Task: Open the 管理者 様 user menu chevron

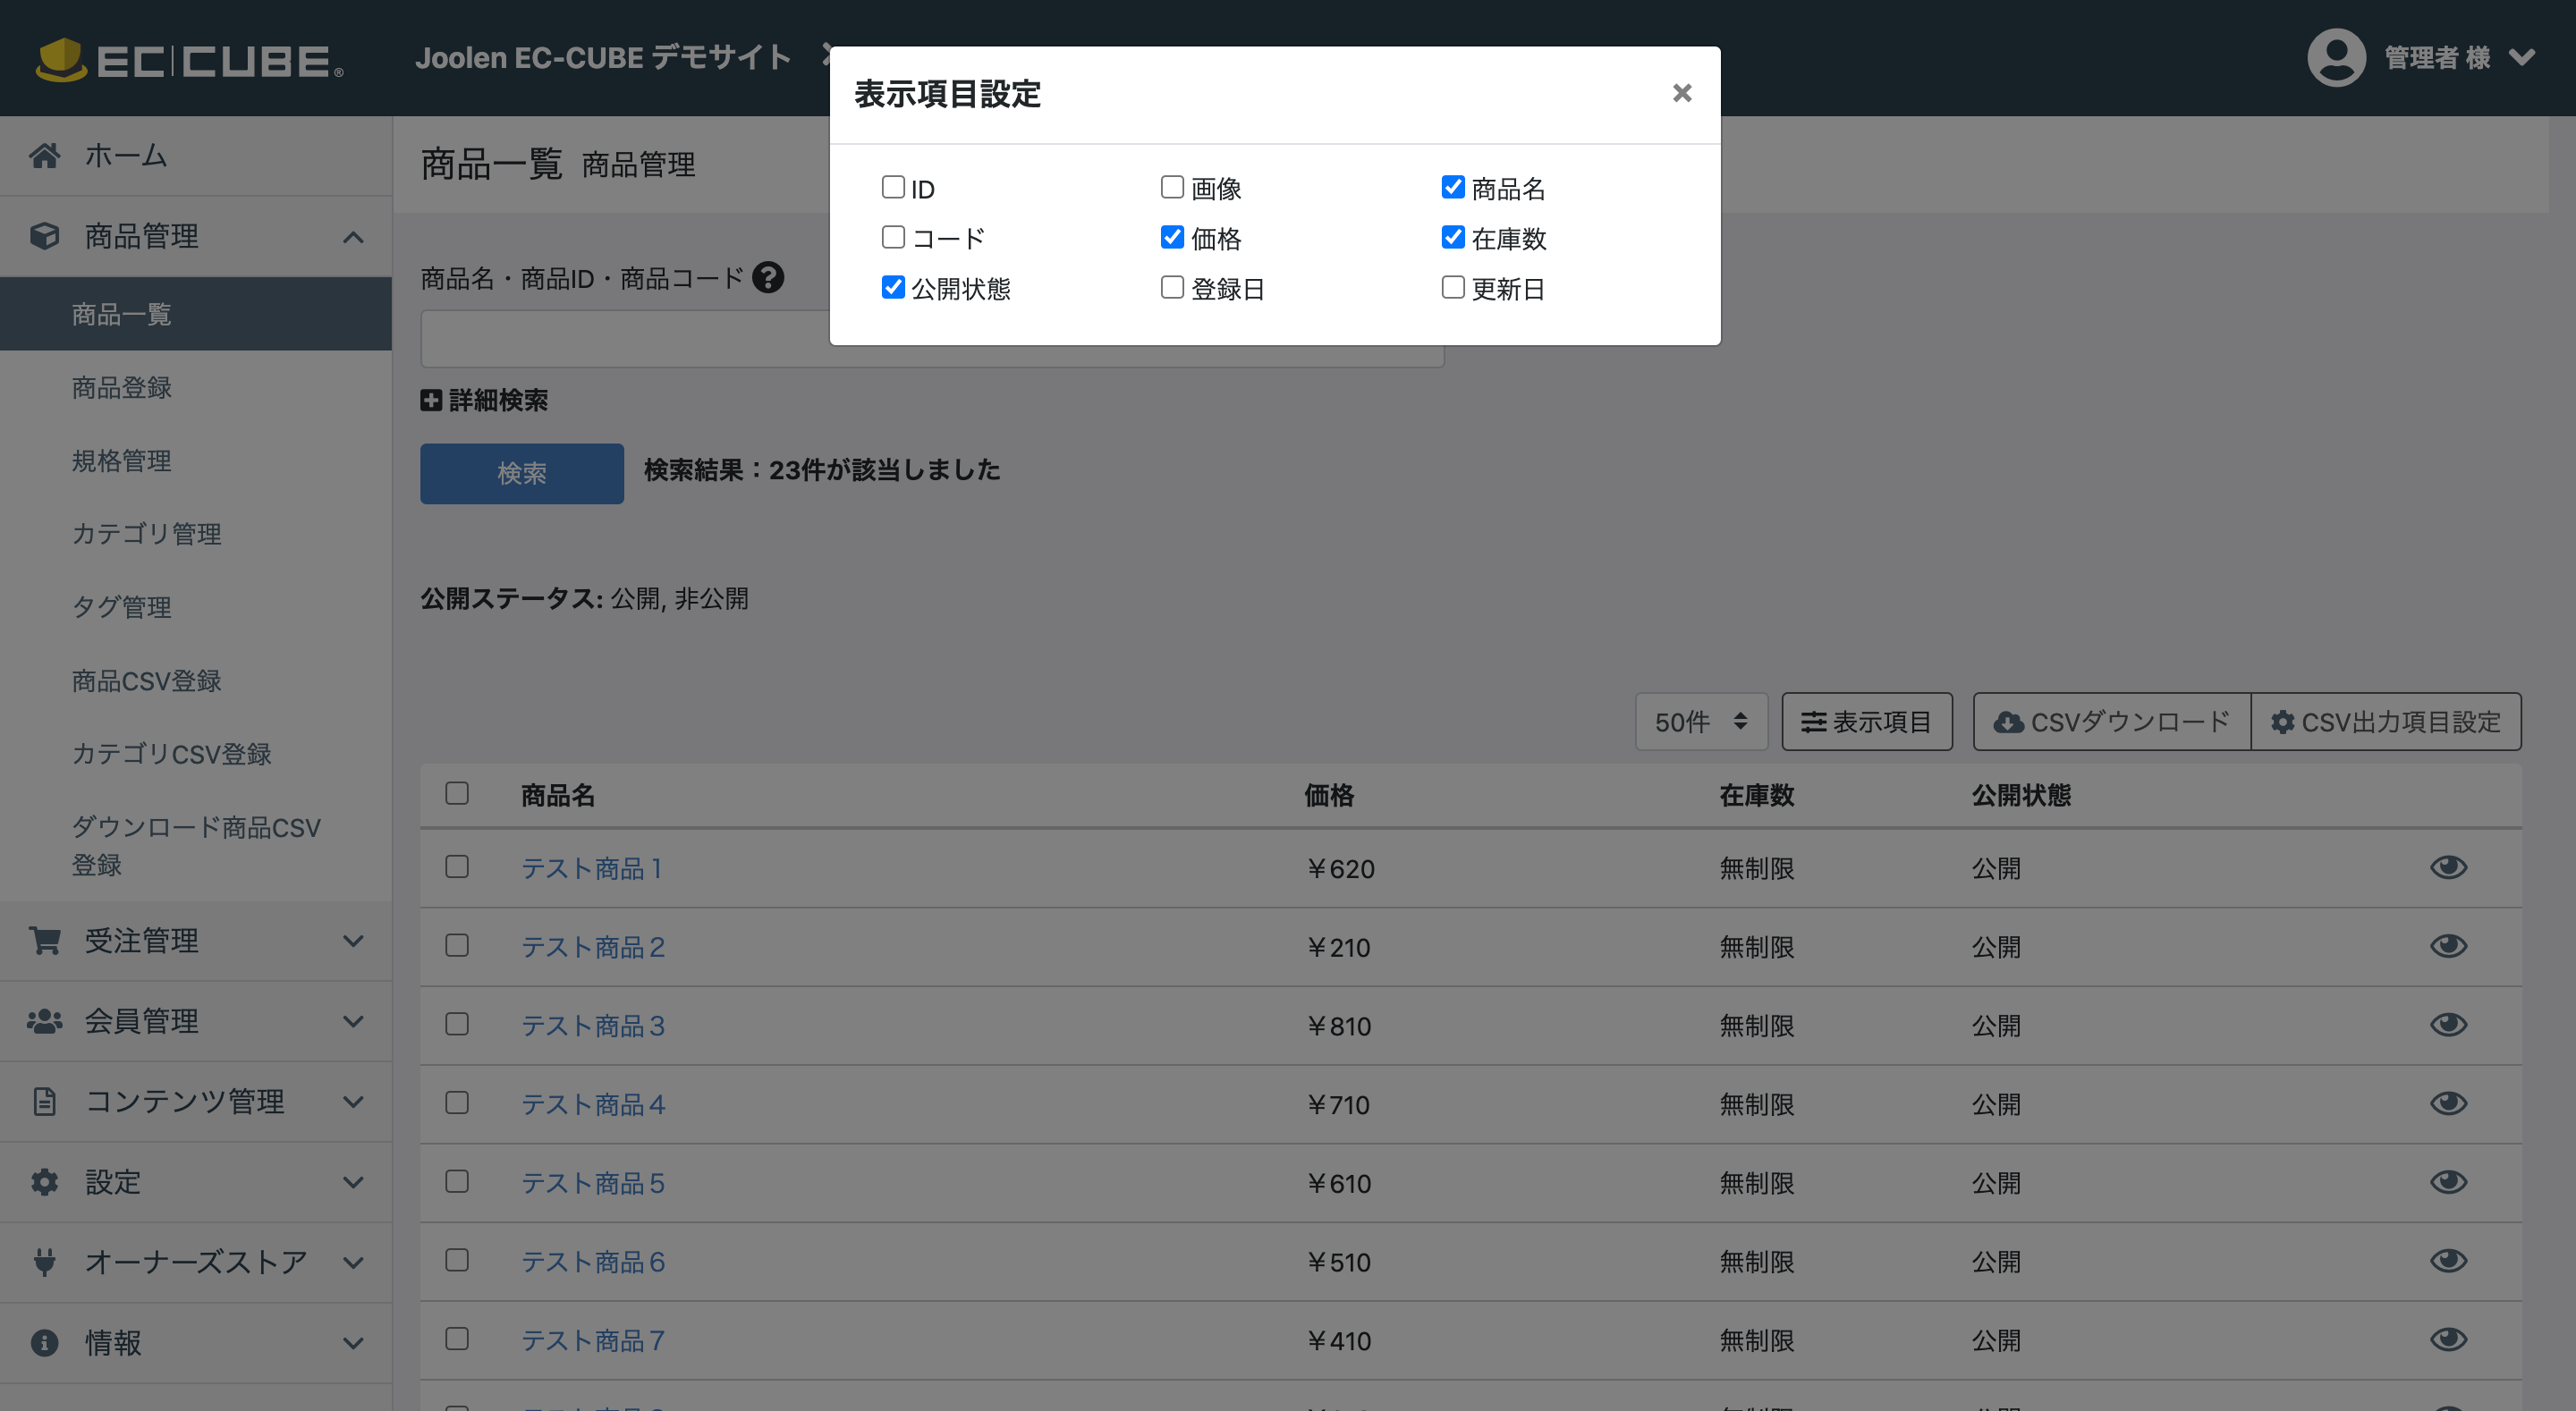Action: [2522, 58]
